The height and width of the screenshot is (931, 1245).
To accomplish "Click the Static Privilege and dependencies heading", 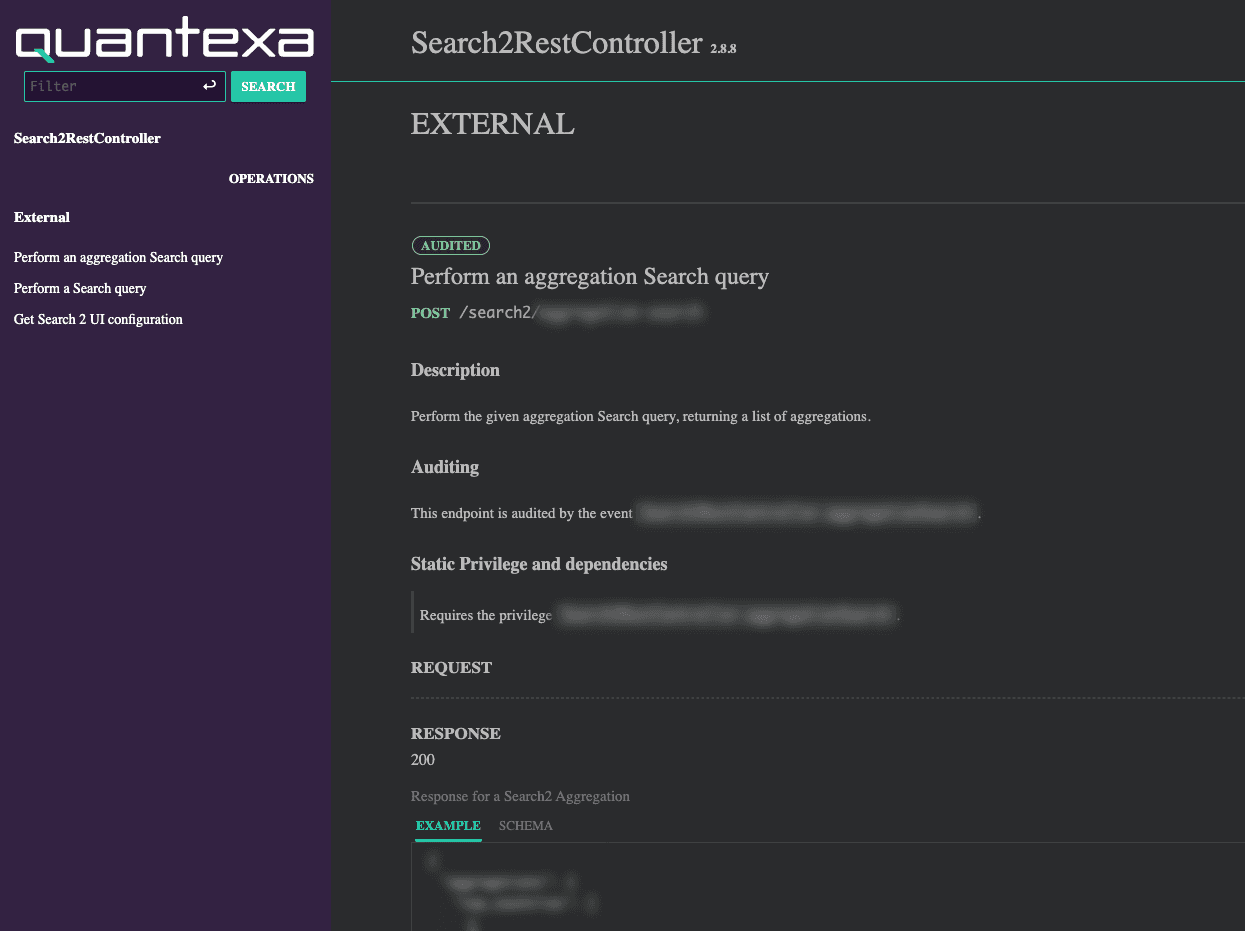I will 538,563.
